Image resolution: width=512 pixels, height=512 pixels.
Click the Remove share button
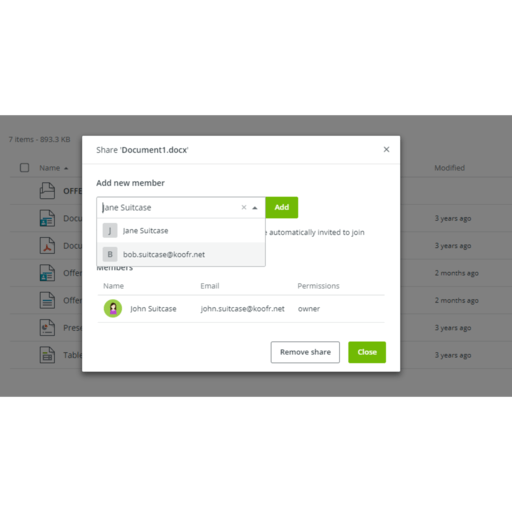(x=305, y=352)
